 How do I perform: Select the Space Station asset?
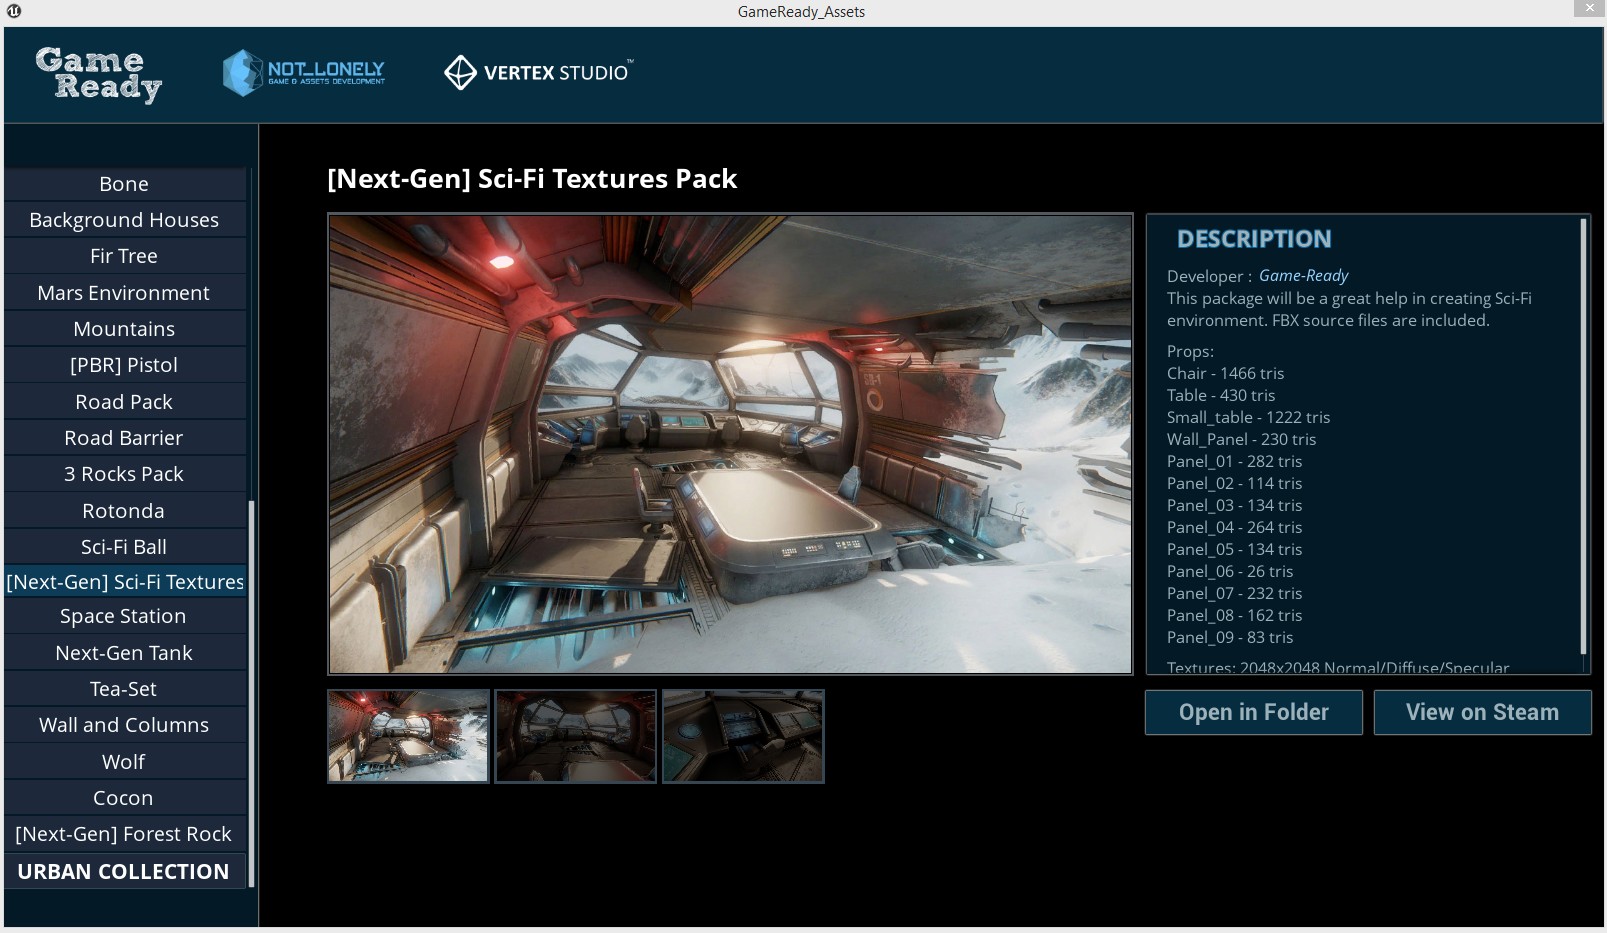point(123,616)
